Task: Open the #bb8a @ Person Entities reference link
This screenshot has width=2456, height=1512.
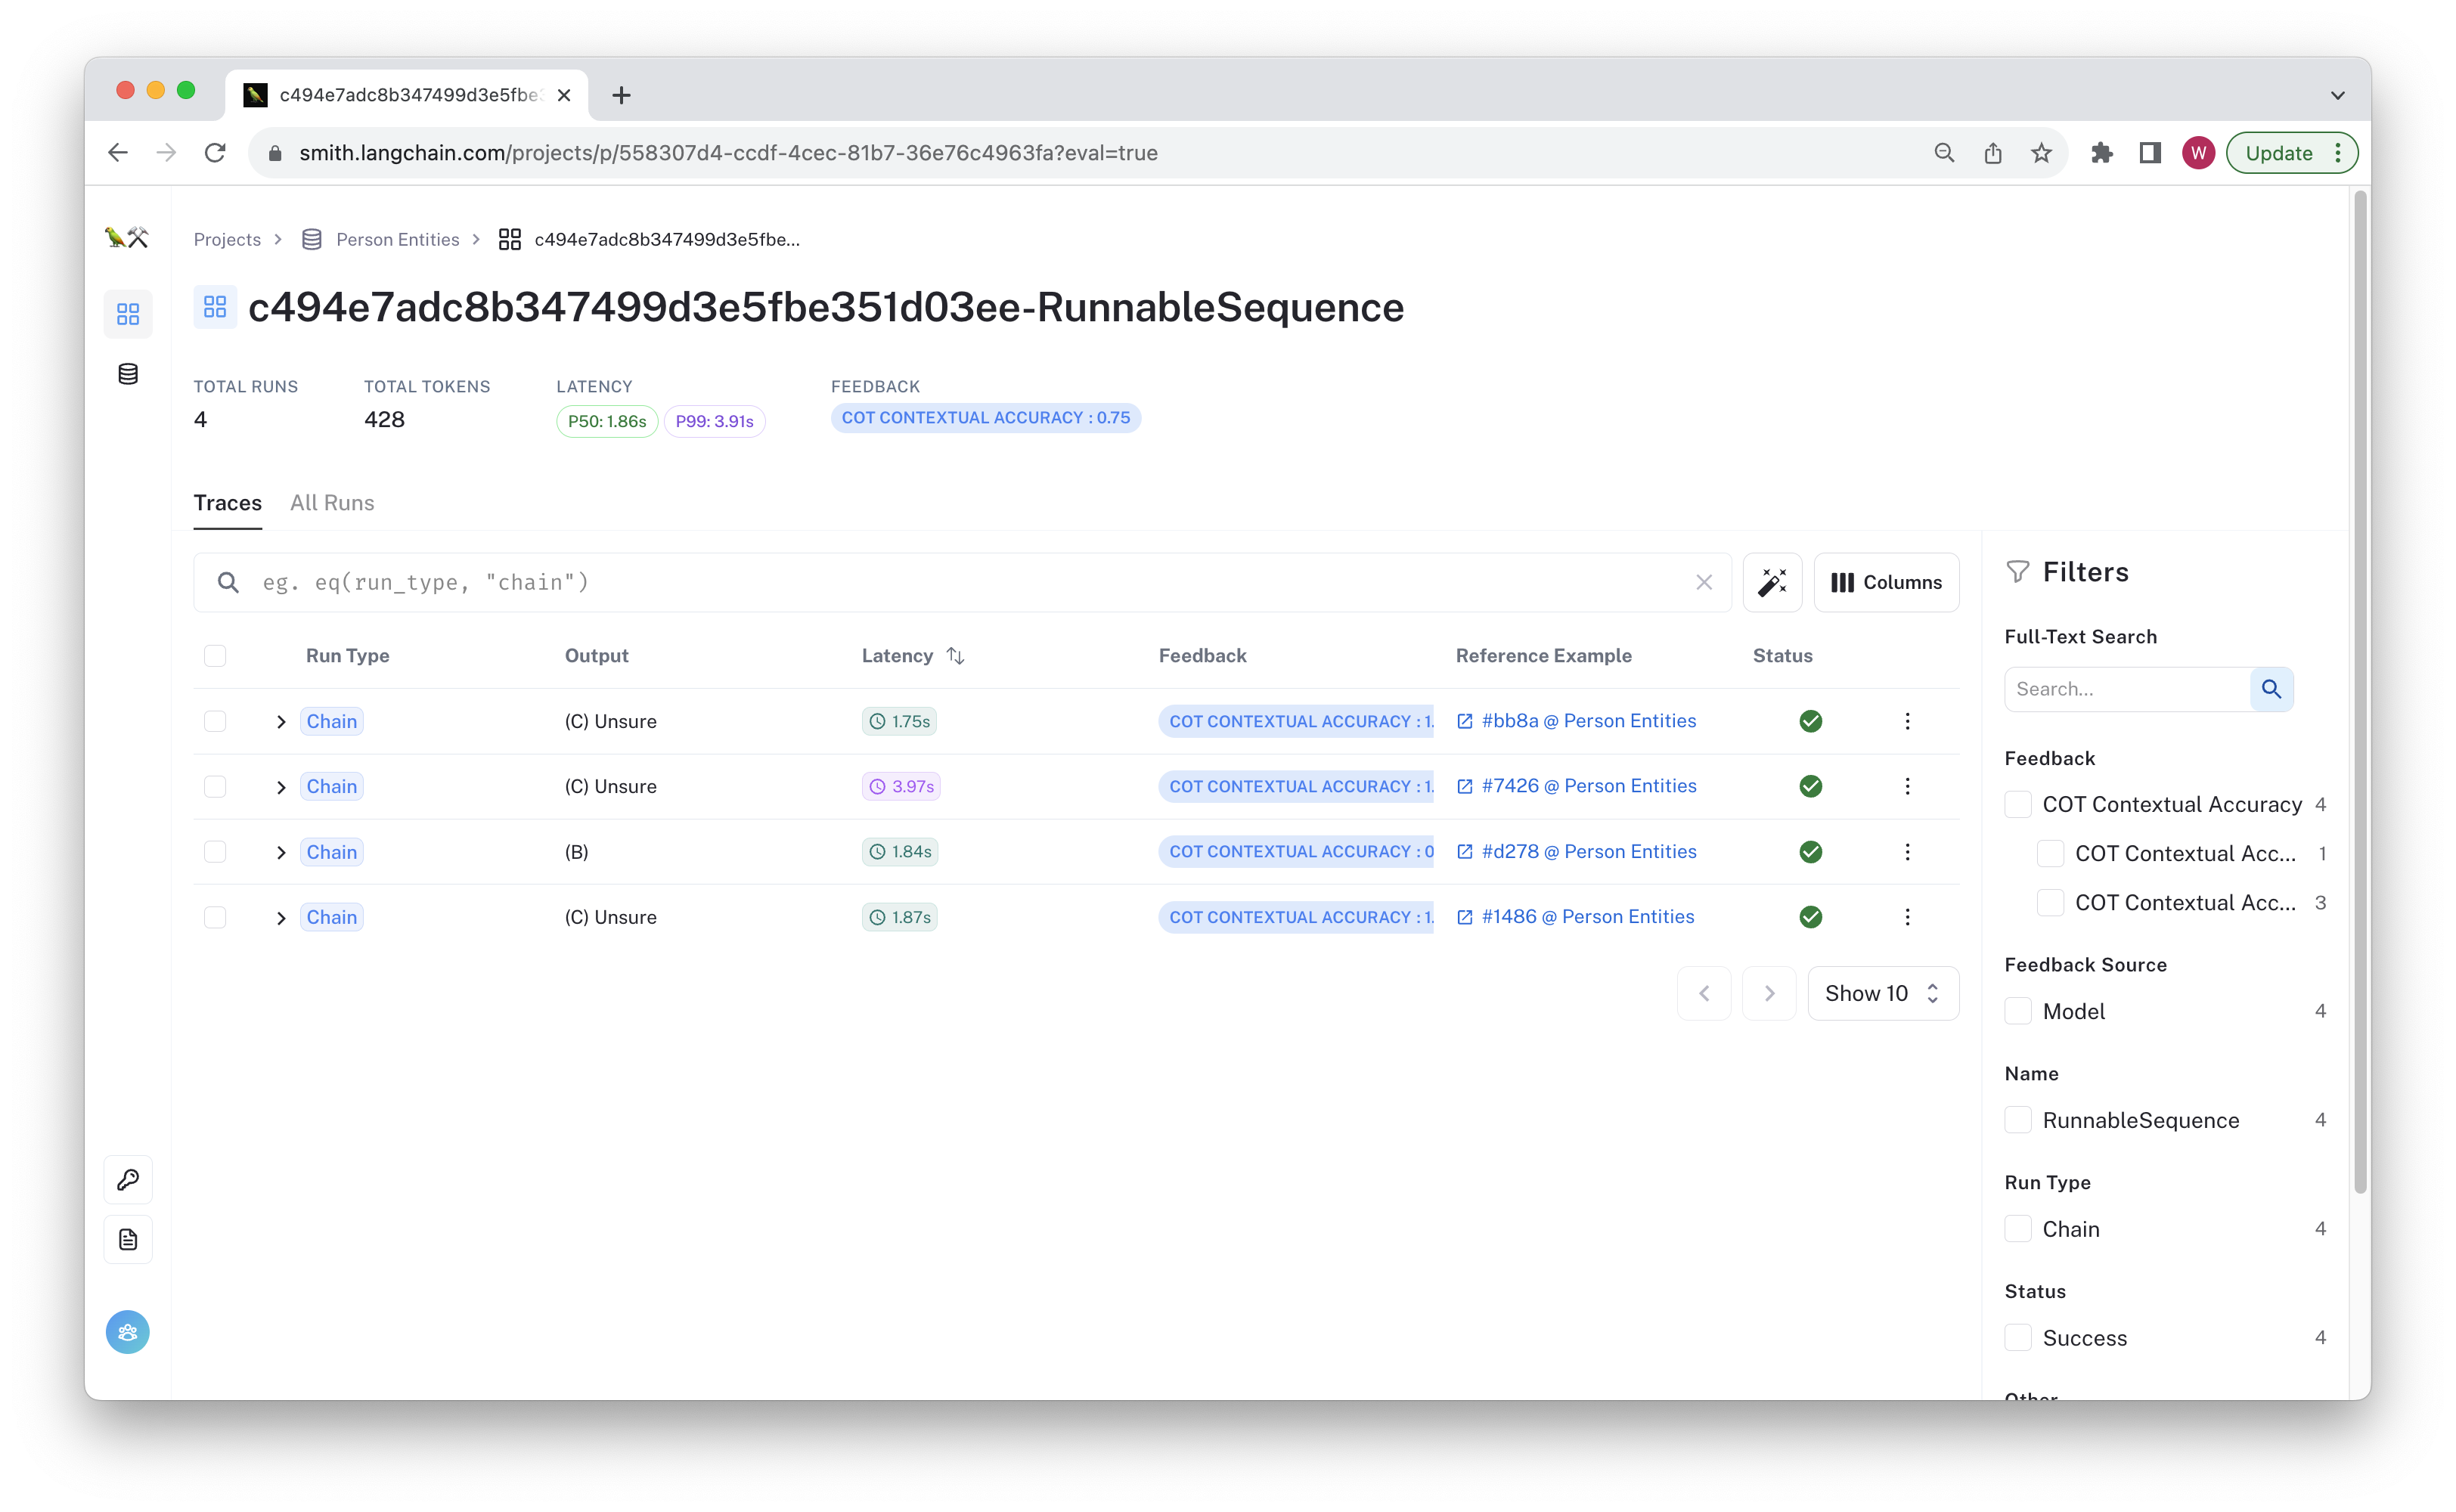Action: pos(1576,721)
